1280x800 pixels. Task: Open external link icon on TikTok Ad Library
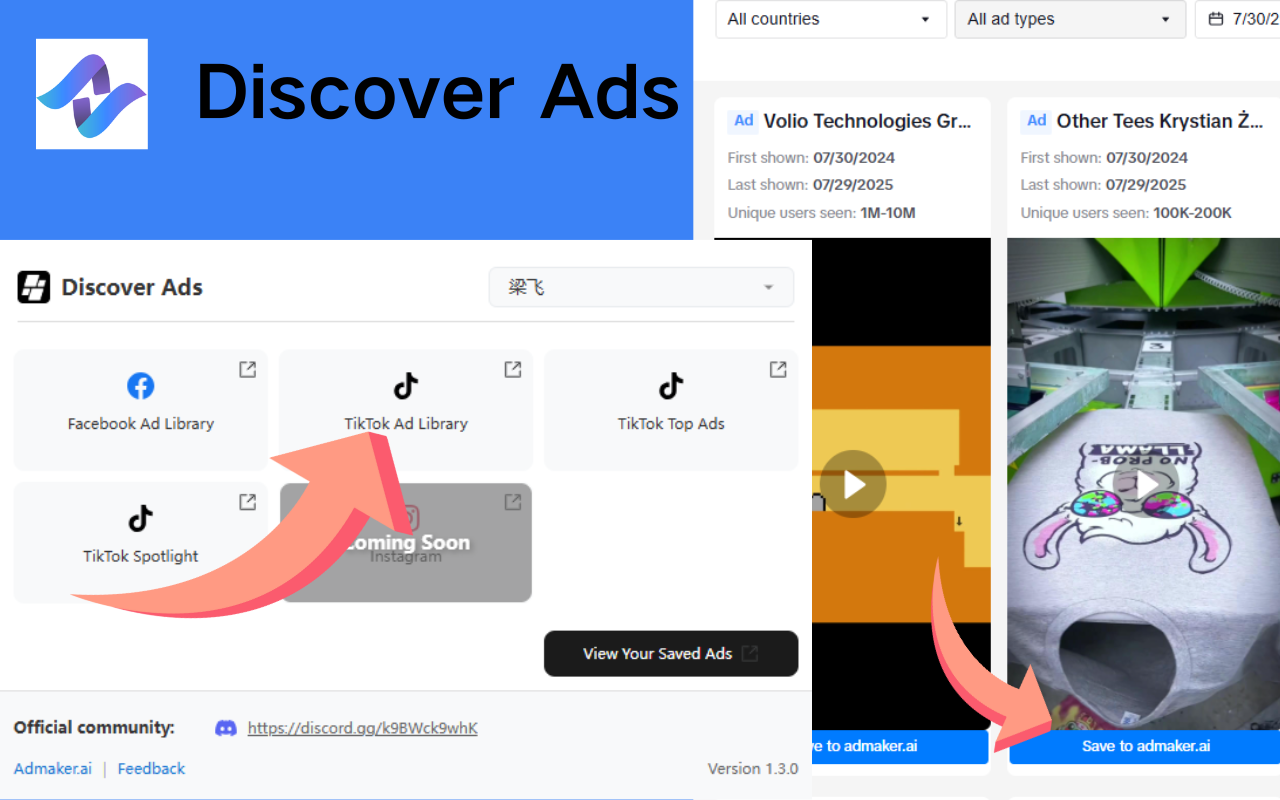coord(512,370)
